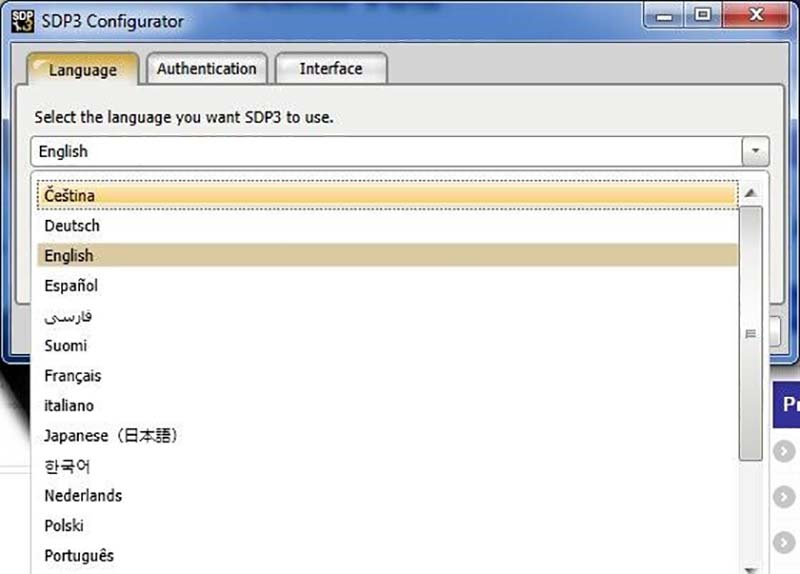Click the bottom arrow icon in background window

pyautogui.click(x=784, y=542)
